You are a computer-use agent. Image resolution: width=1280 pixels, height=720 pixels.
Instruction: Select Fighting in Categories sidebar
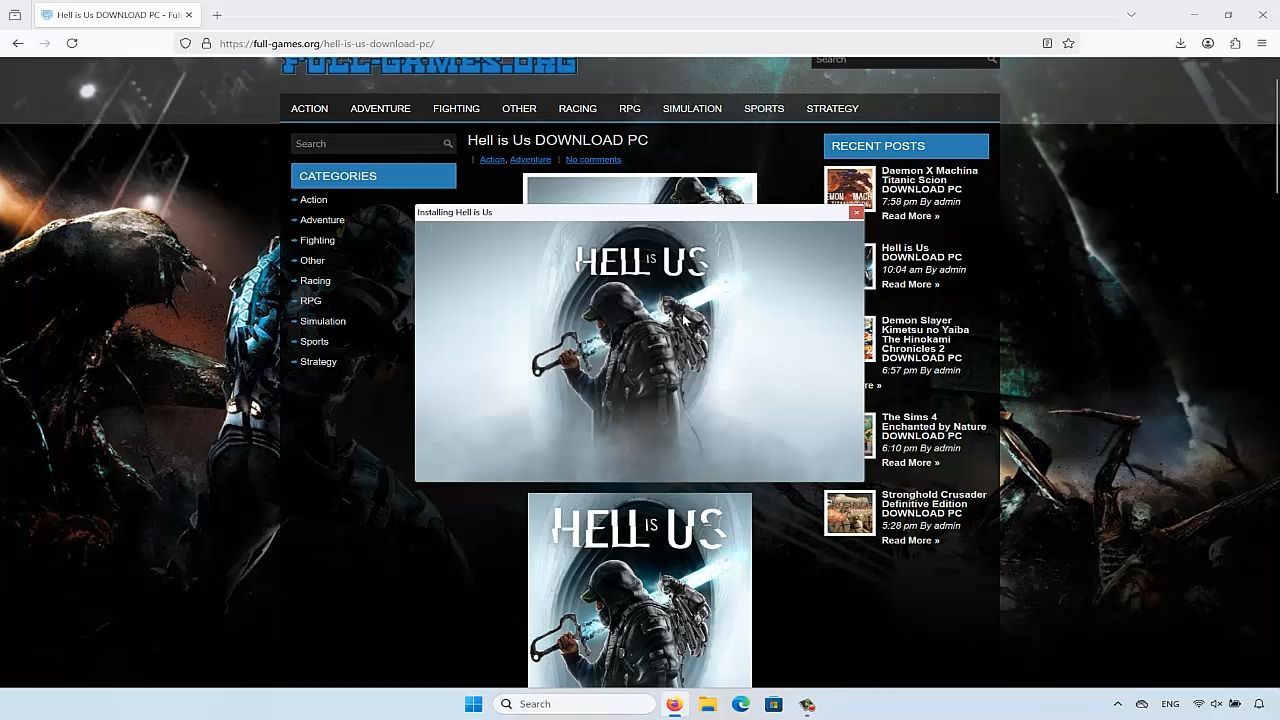(x=317, y=240)
